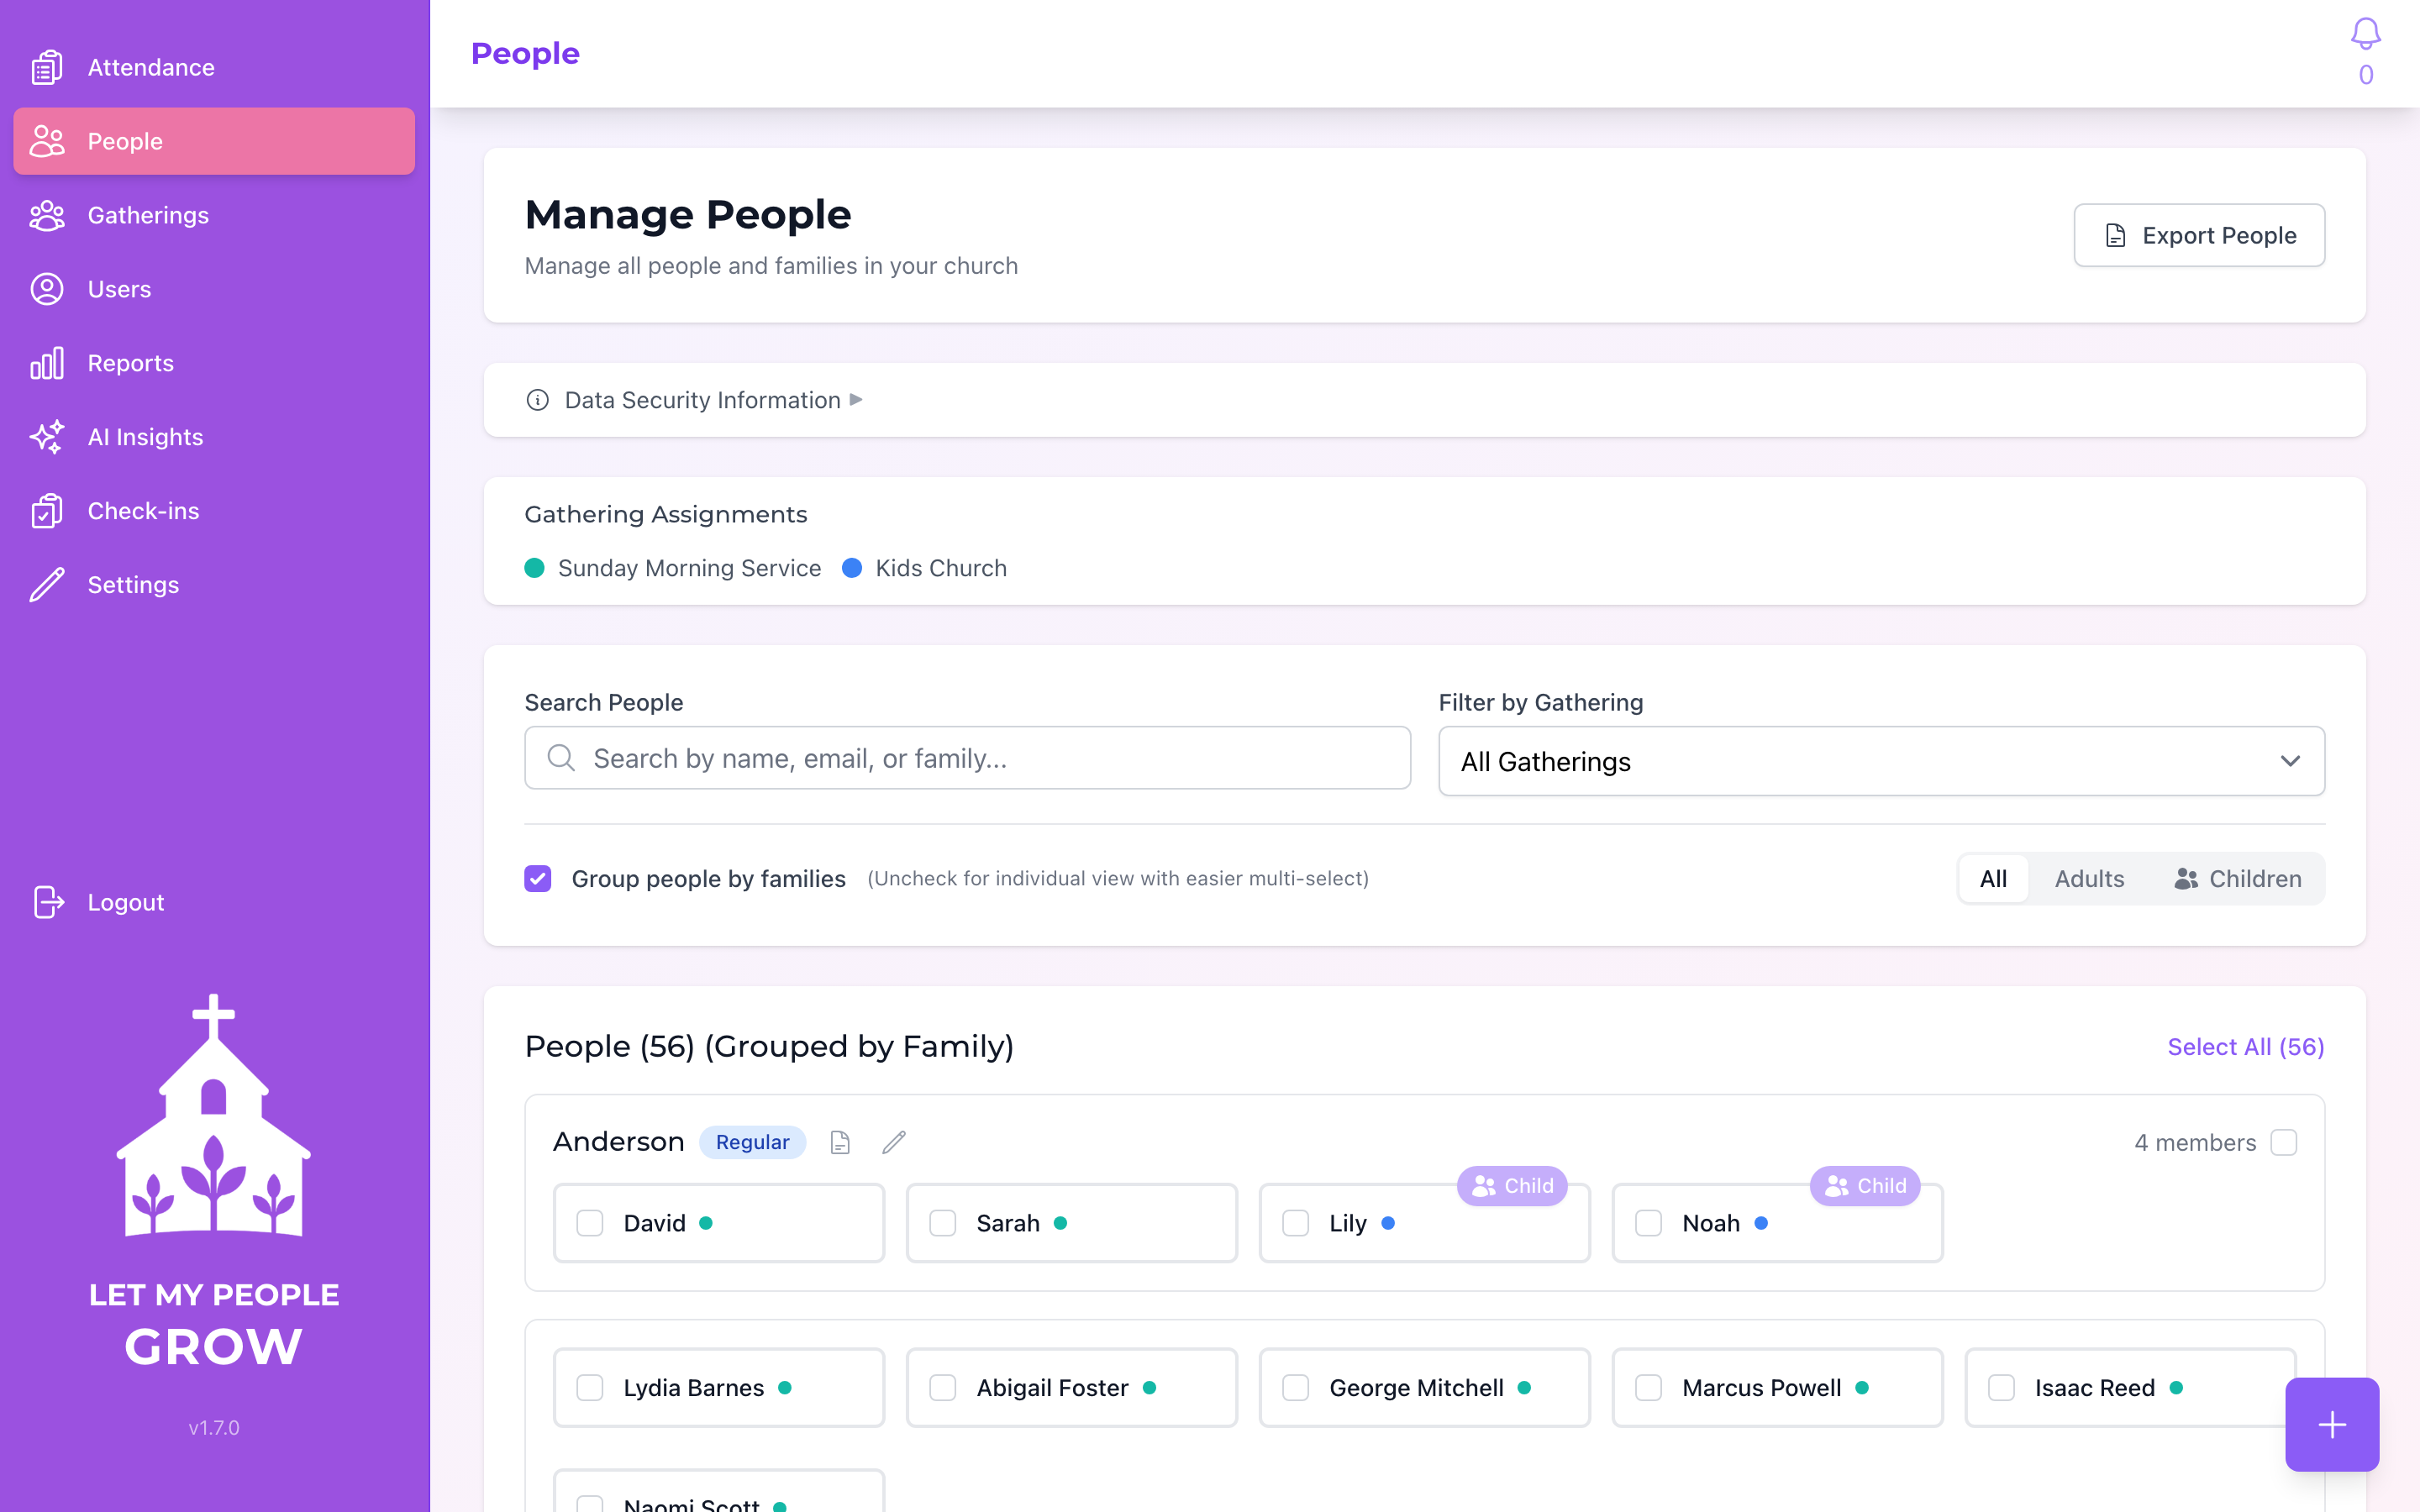This screenshot has width=2420, height=1512.
Task: Click the Search People input field
Action: [x=967, y=758]
